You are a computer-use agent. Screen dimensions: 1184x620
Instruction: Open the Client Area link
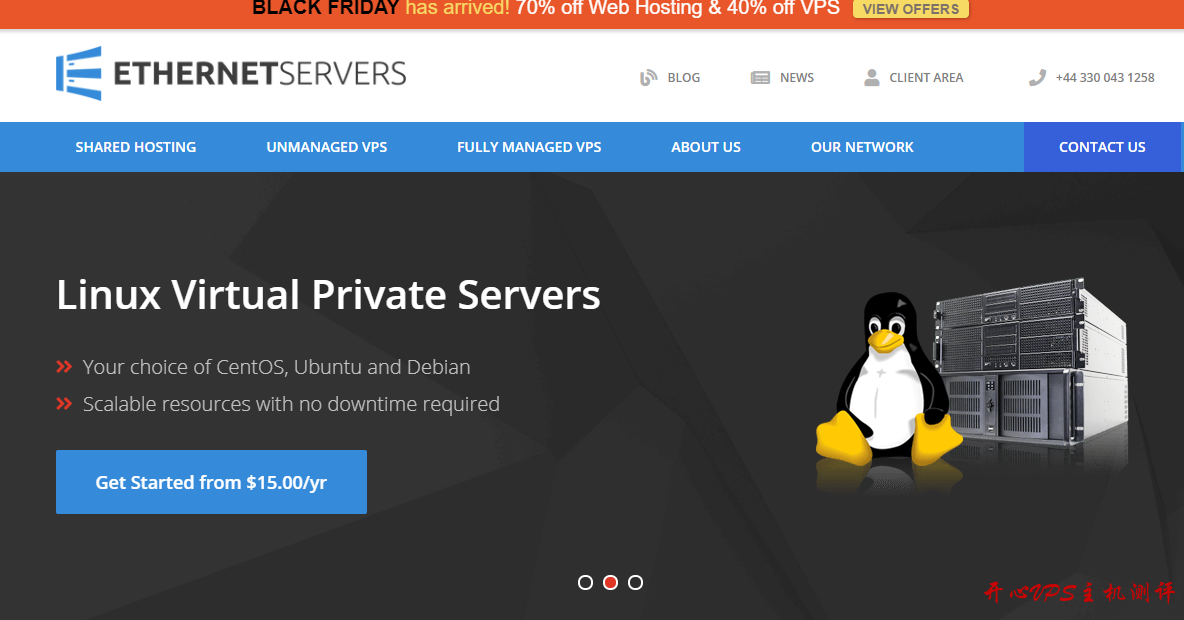pyautogui.click(x=926, y=77)
